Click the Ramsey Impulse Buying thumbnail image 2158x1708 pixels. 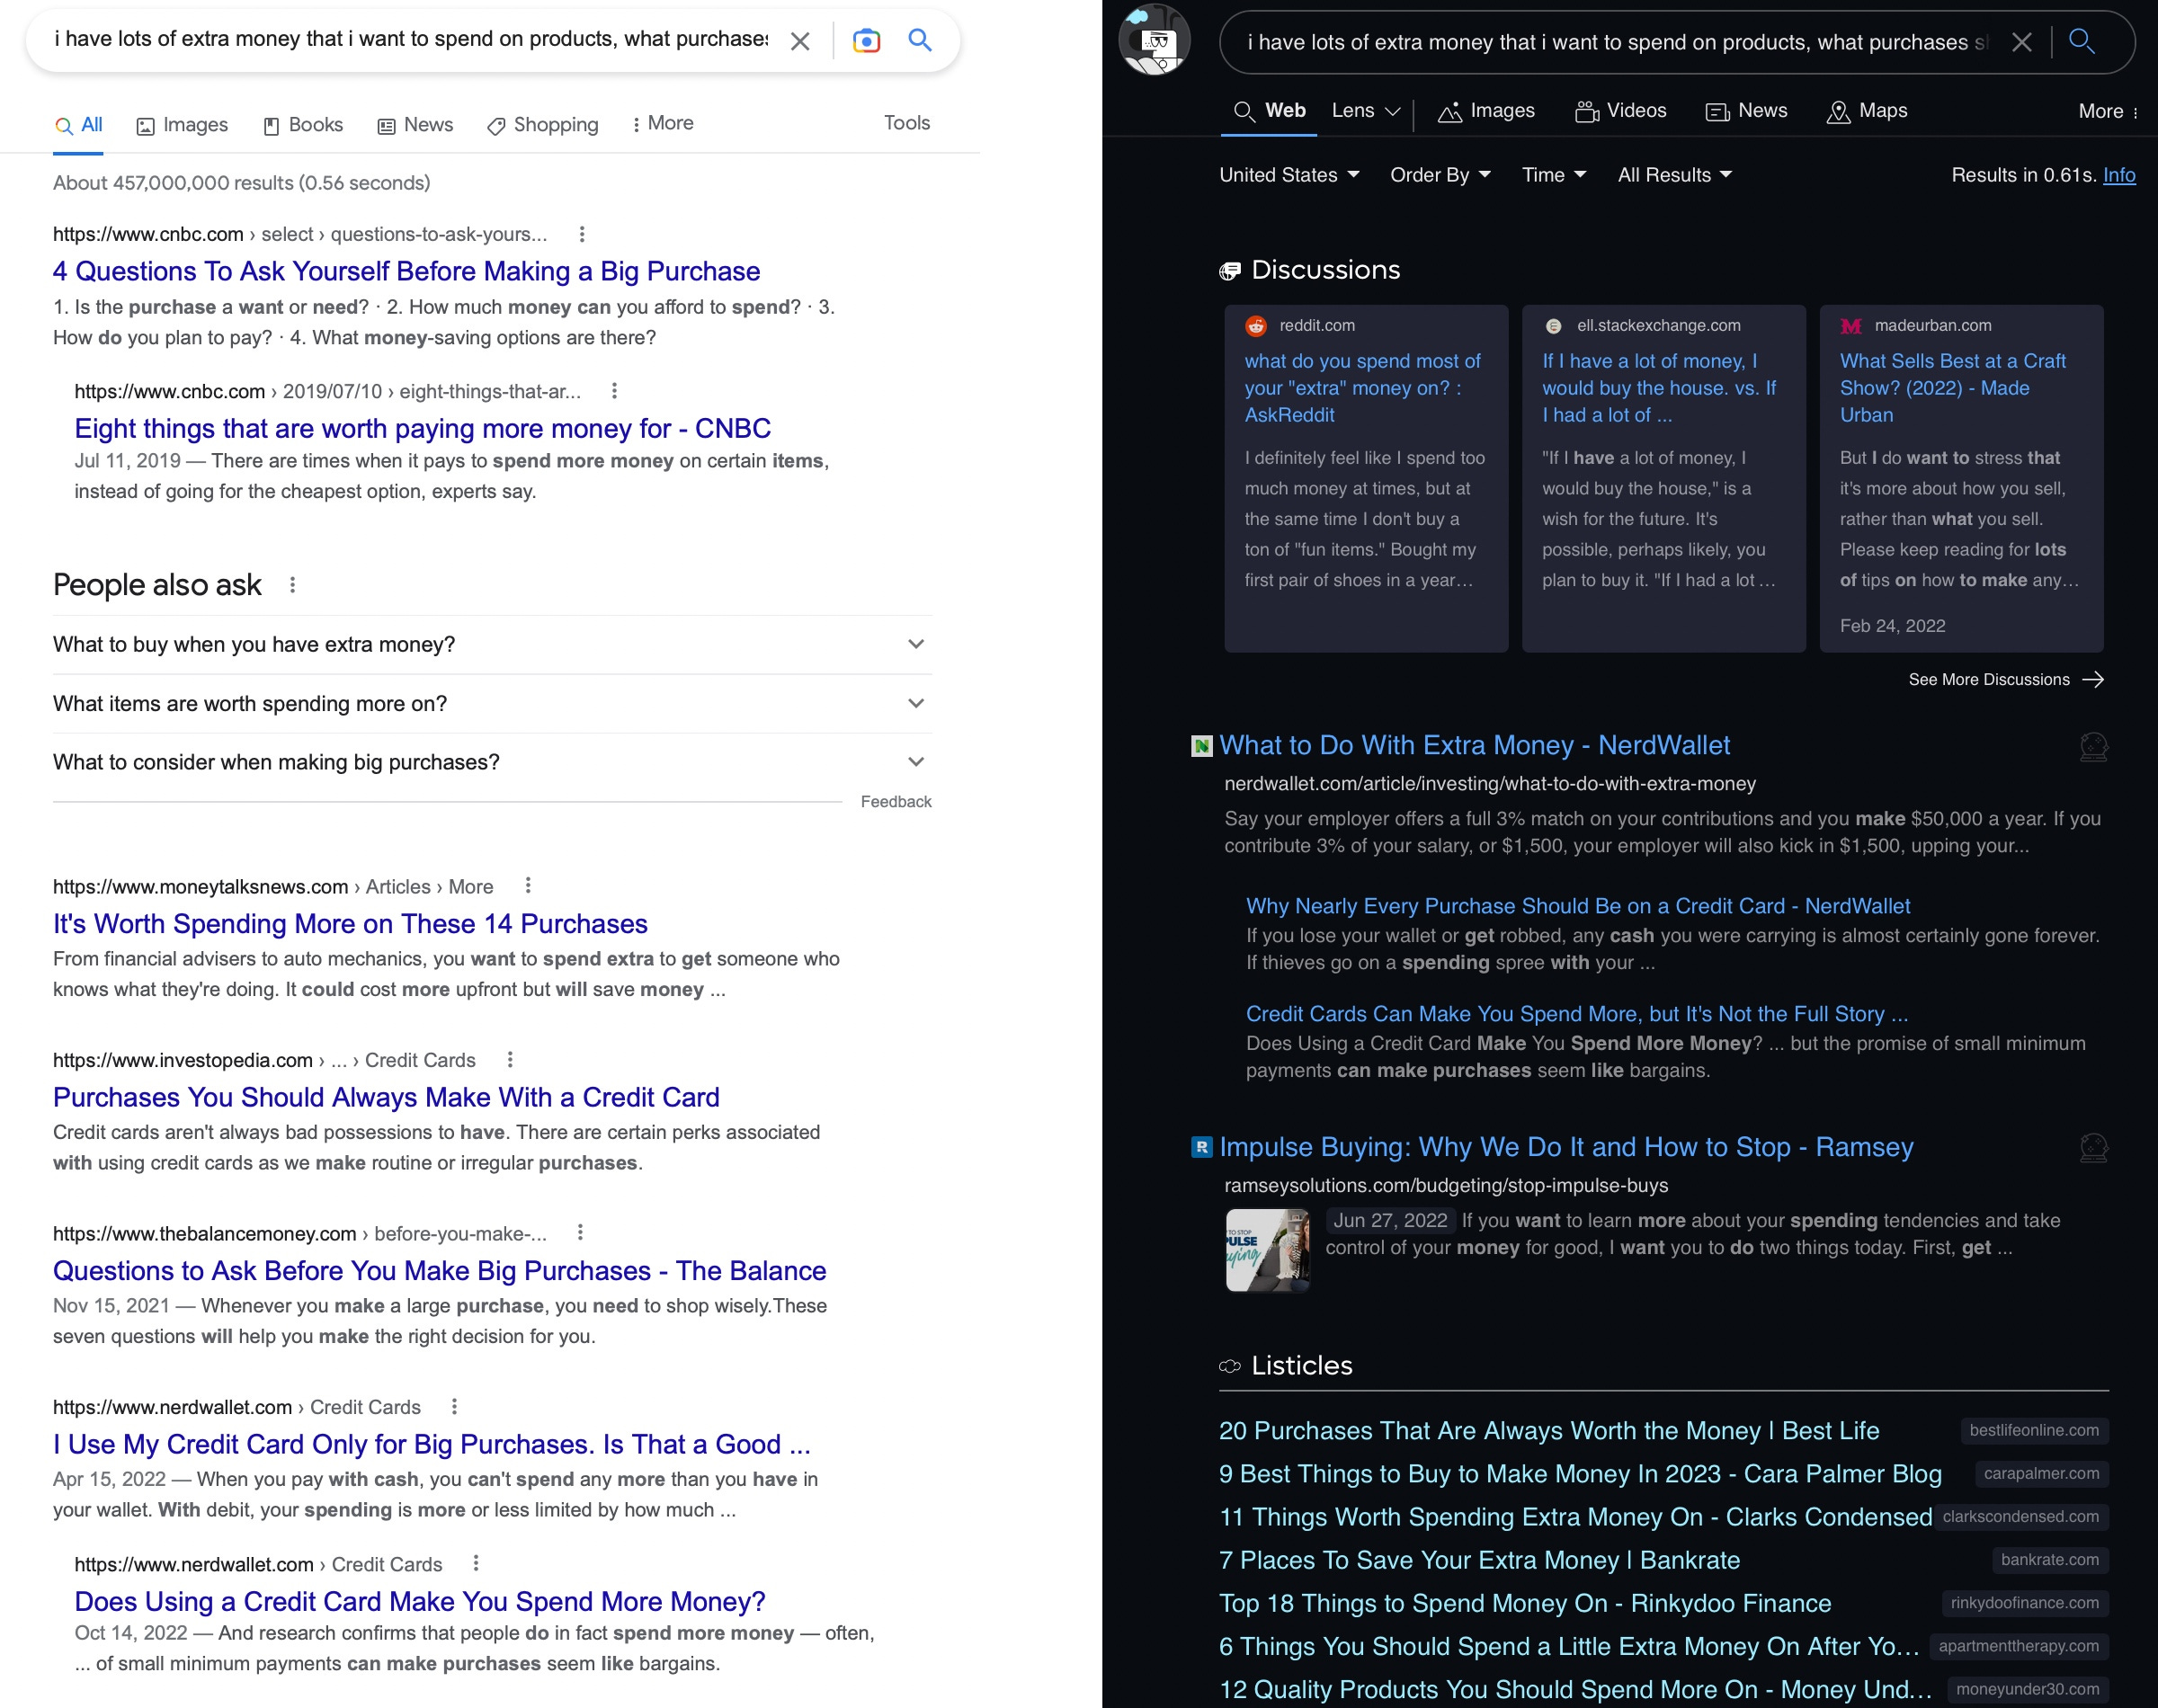(1267, 1250)
